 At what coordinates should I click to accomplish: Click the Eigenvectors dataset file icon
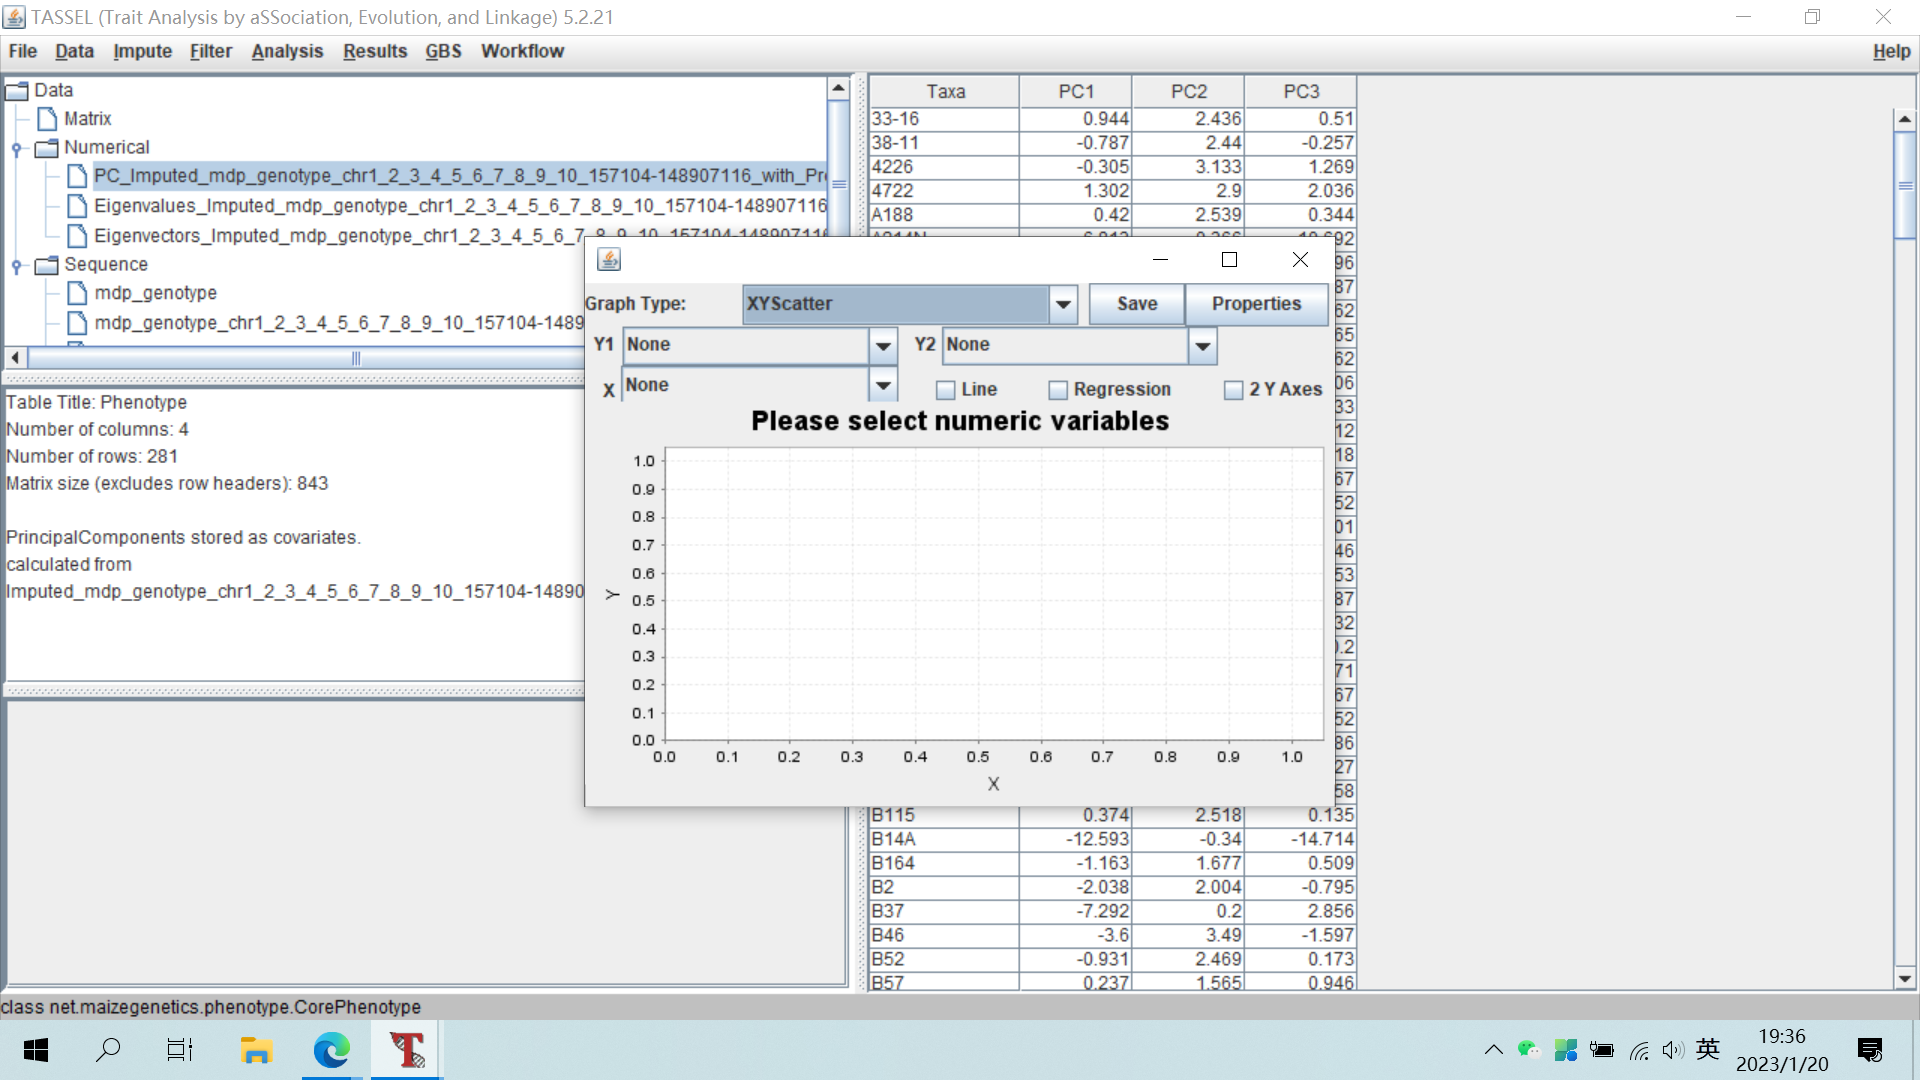(77, 236)
